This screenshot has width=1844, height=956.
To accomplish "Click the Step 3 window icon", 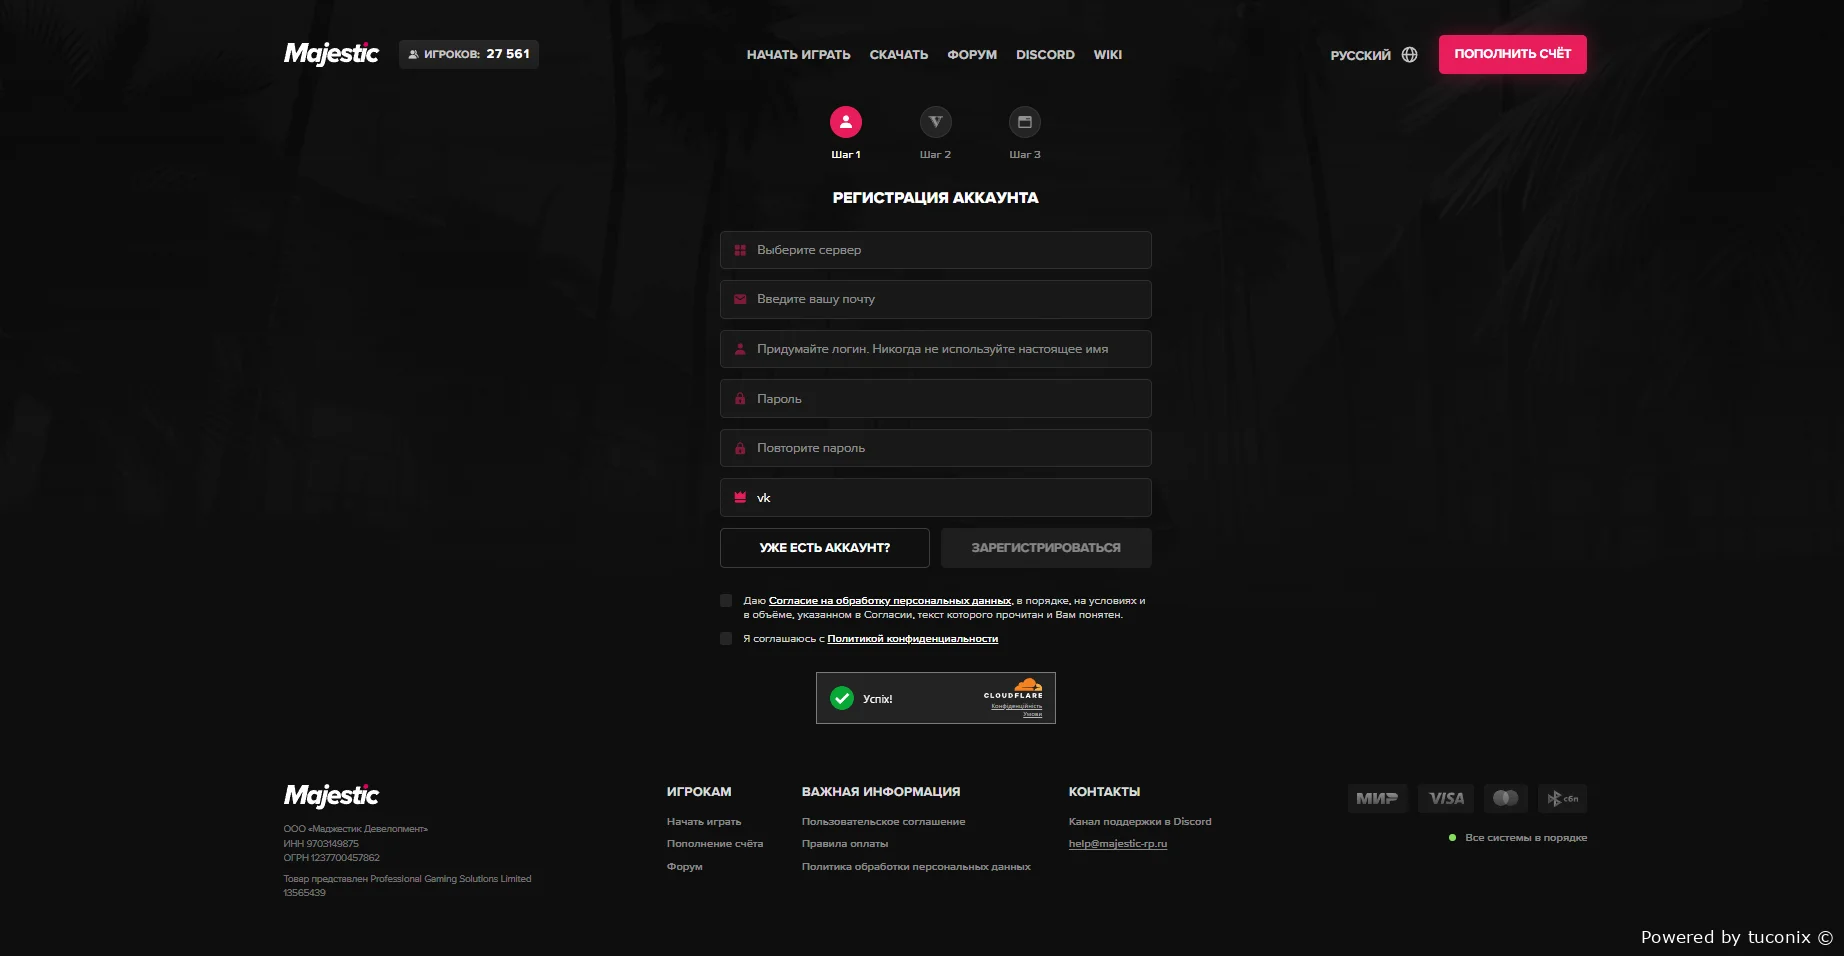I will 1024,122.
